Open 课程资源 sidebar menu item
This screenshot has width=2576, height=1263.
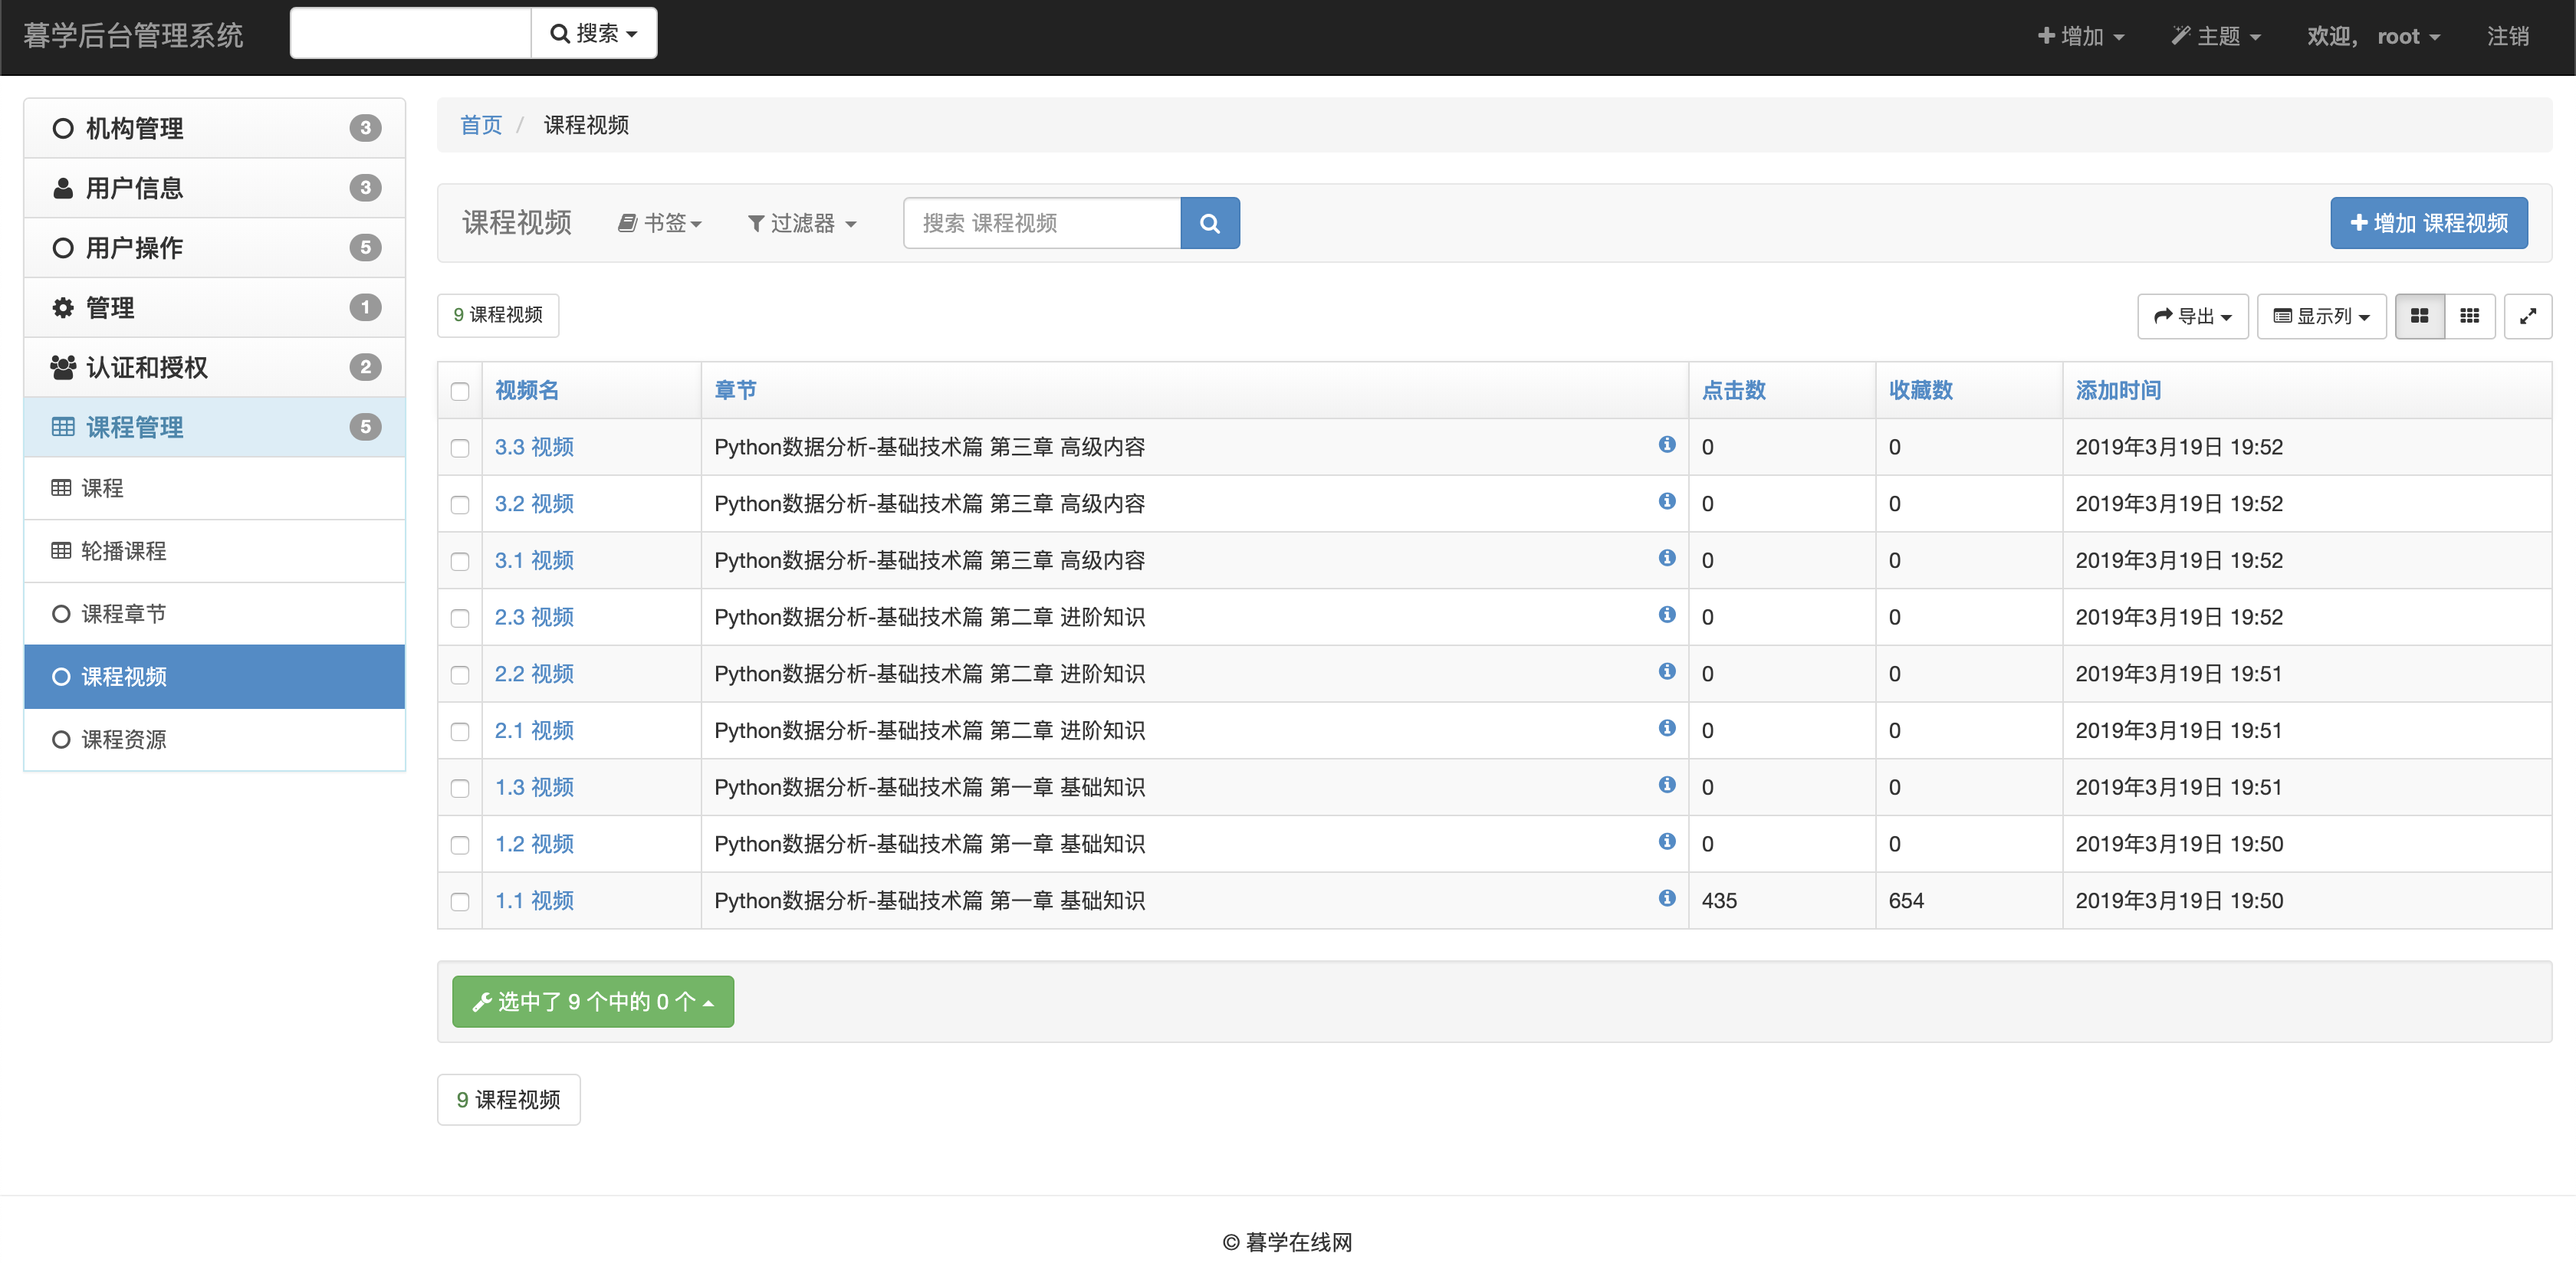123,739
